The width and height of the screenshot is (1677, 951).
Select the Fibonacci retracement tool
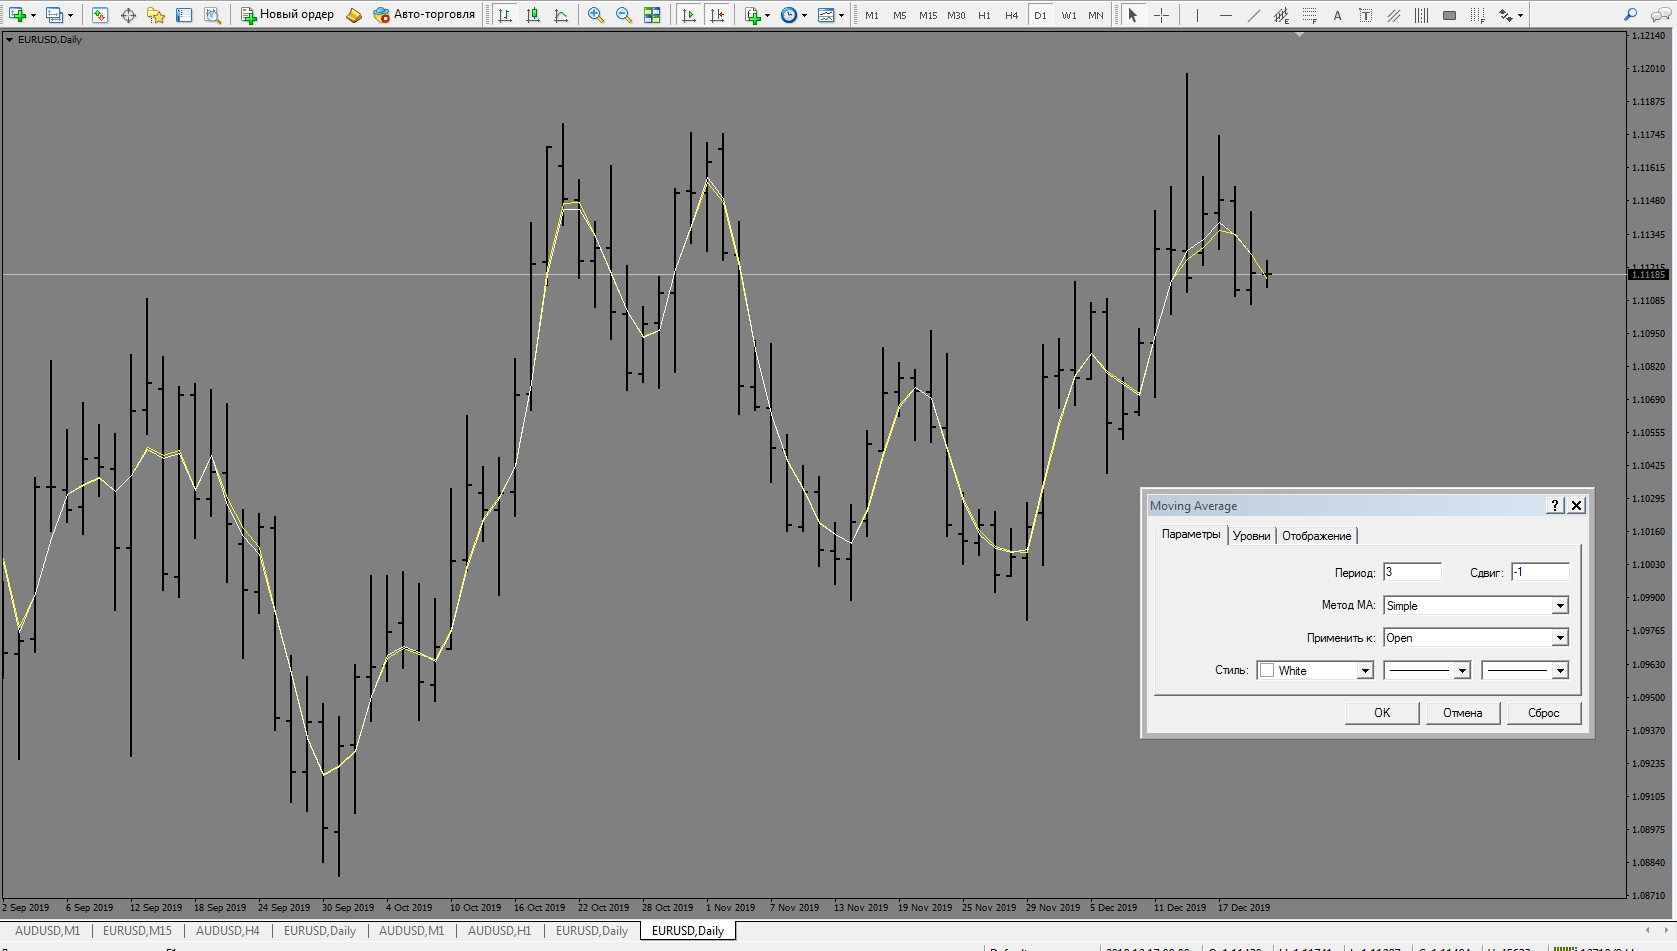(x=1309, y=15)
